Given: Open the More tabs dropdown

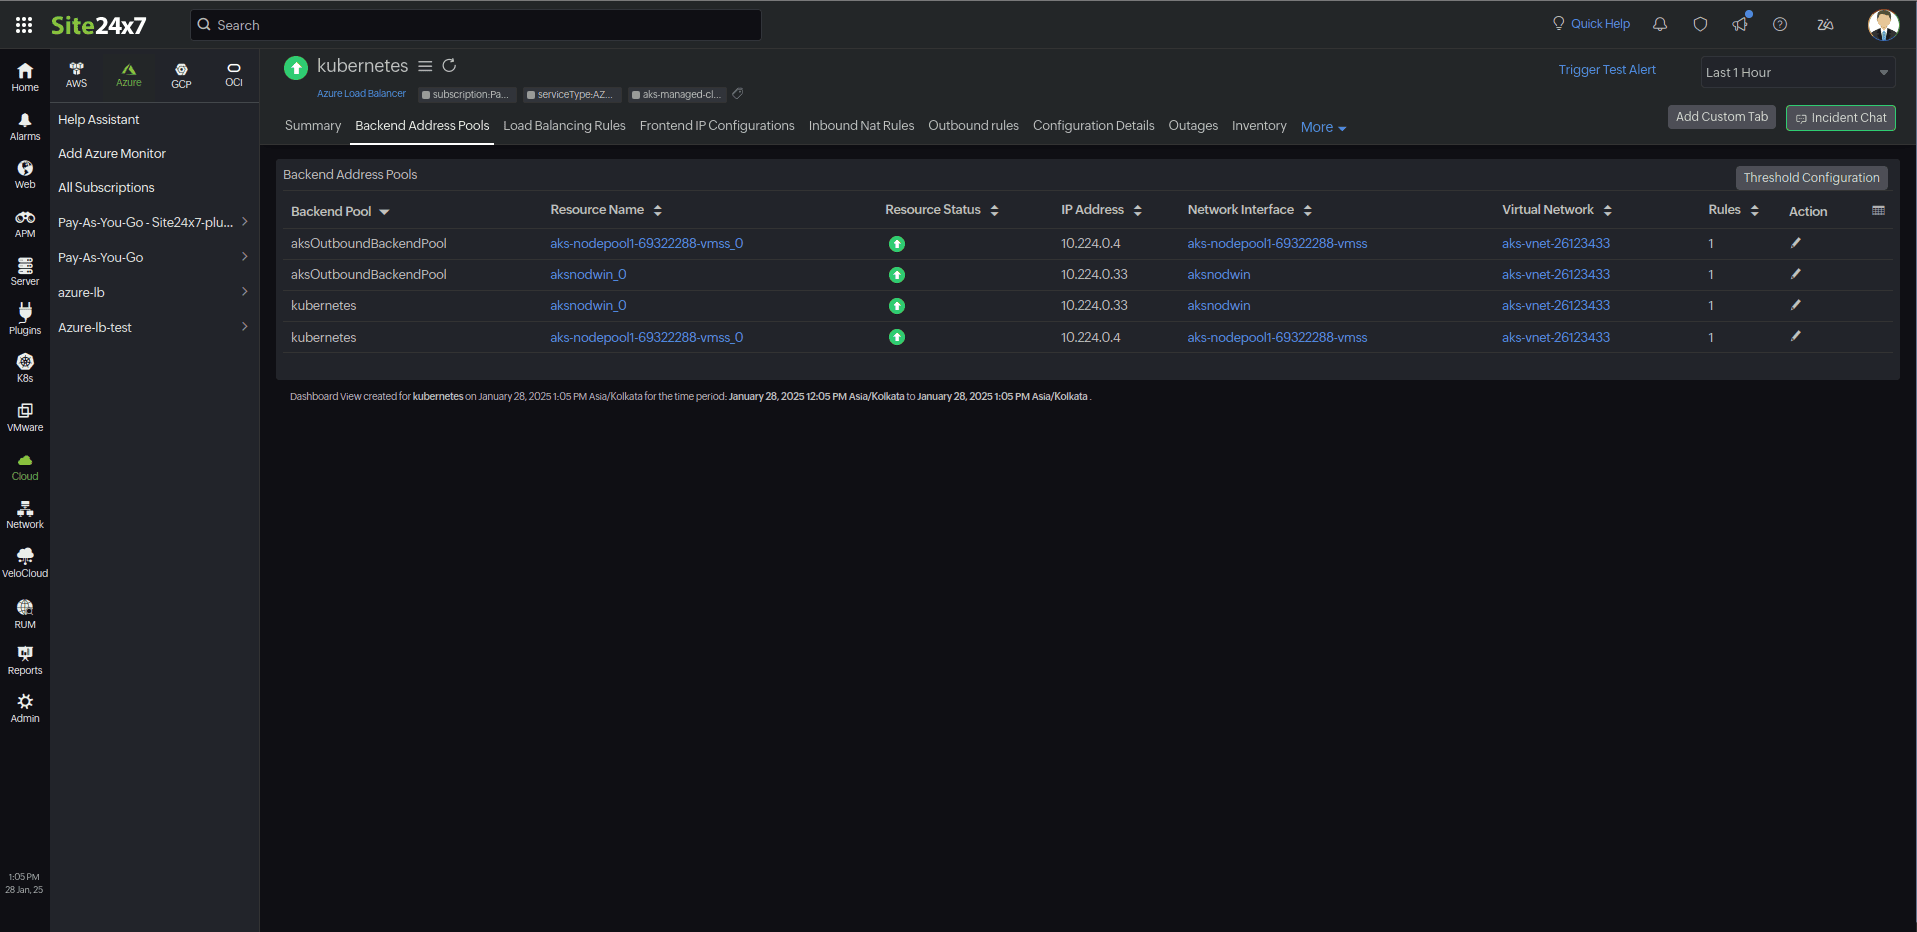Looking at the screenshot, I should [1322, 127].
